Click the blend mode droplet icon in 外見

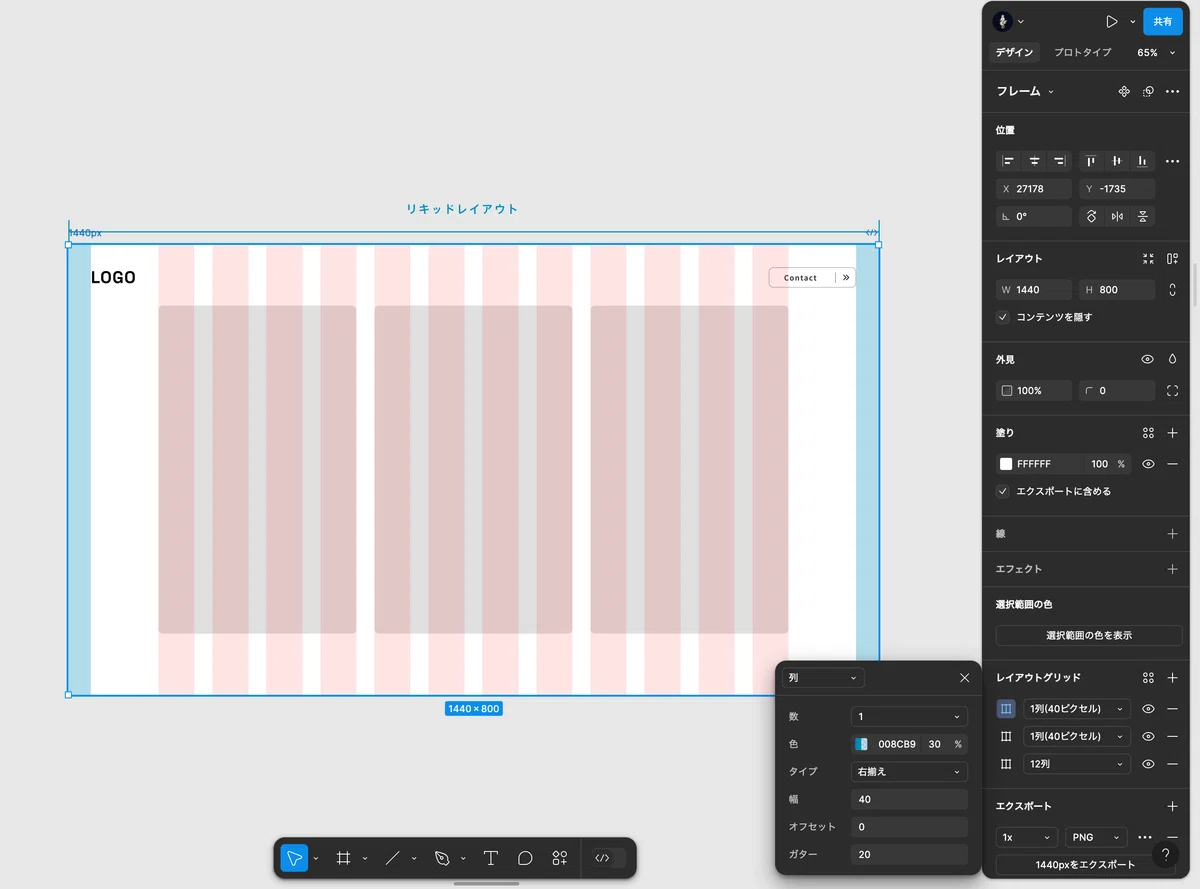[1173, 359]
